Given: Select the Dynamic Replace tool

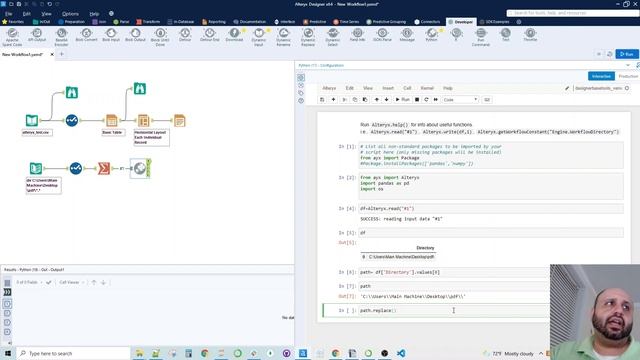Looking at the screenshot, I should pyautogui.click(x=308, y=37).
